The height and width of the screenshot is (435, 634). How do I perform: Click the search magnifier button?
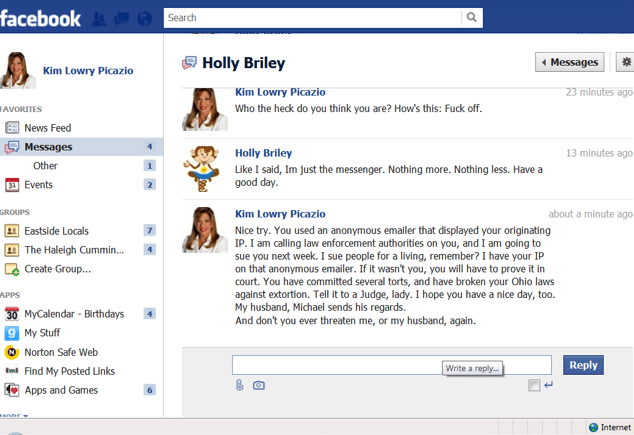coord(471,17)
